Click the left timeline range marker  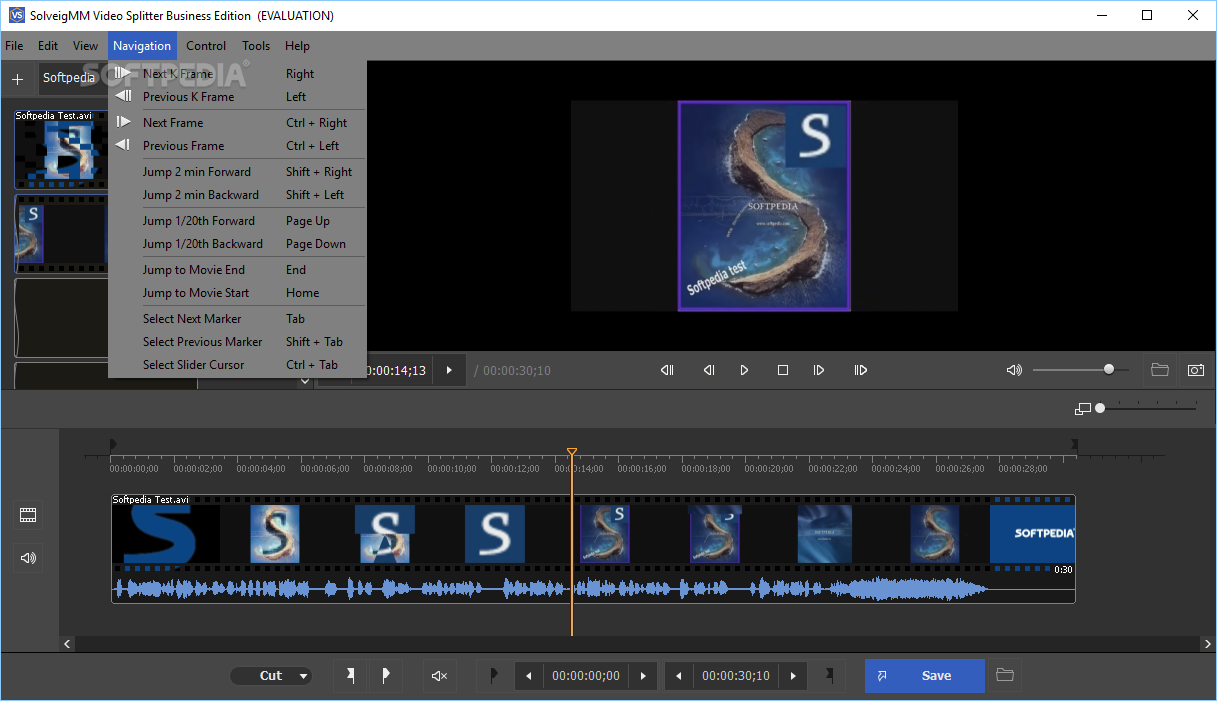pos(113,444)
